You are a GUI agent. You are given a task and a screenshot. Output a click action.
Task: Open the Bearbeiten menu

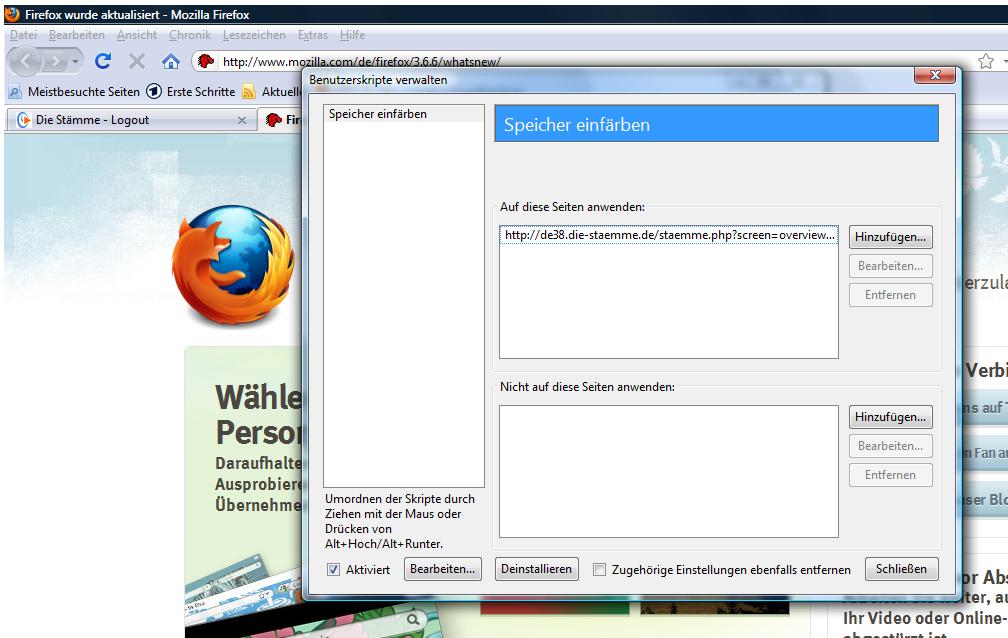coord(76,35)
